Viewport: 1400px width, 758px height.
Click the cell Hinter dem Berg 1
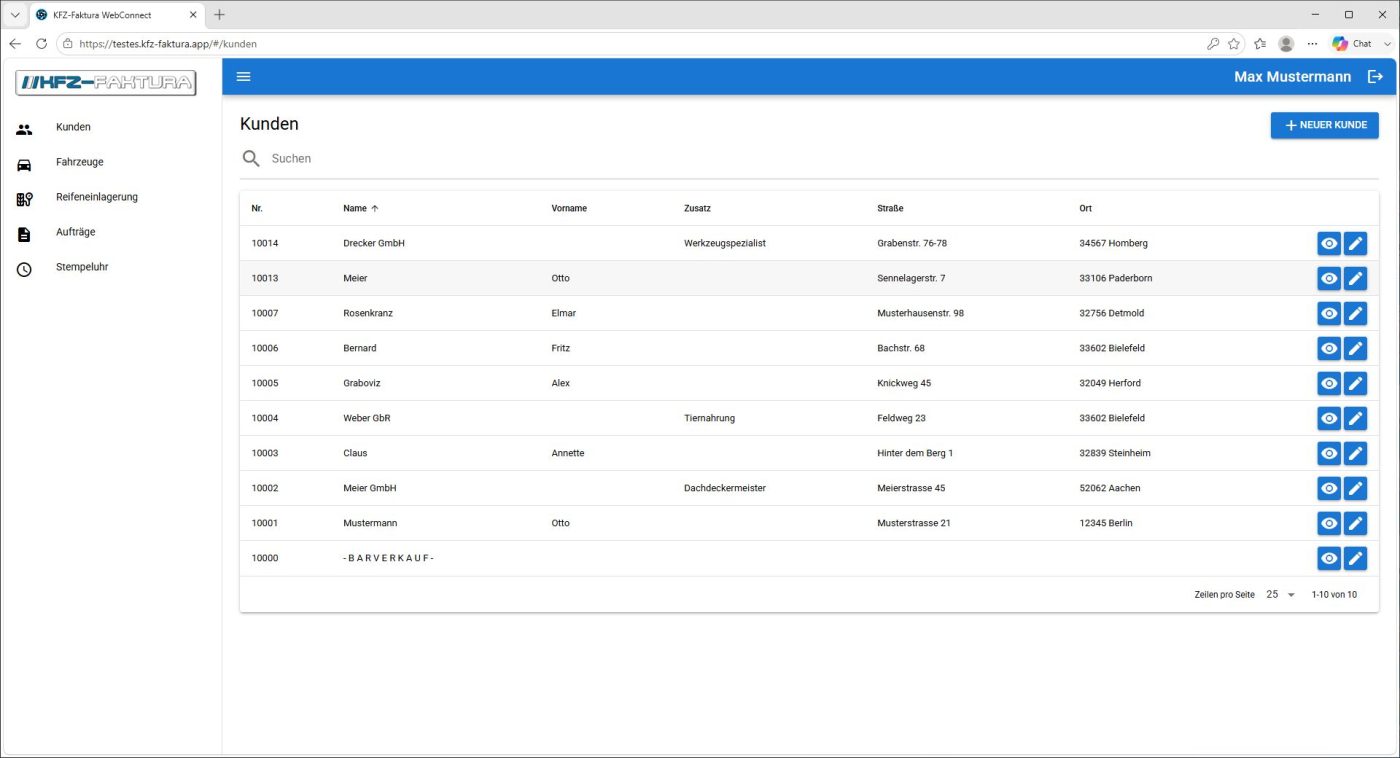tap(915, 453)
